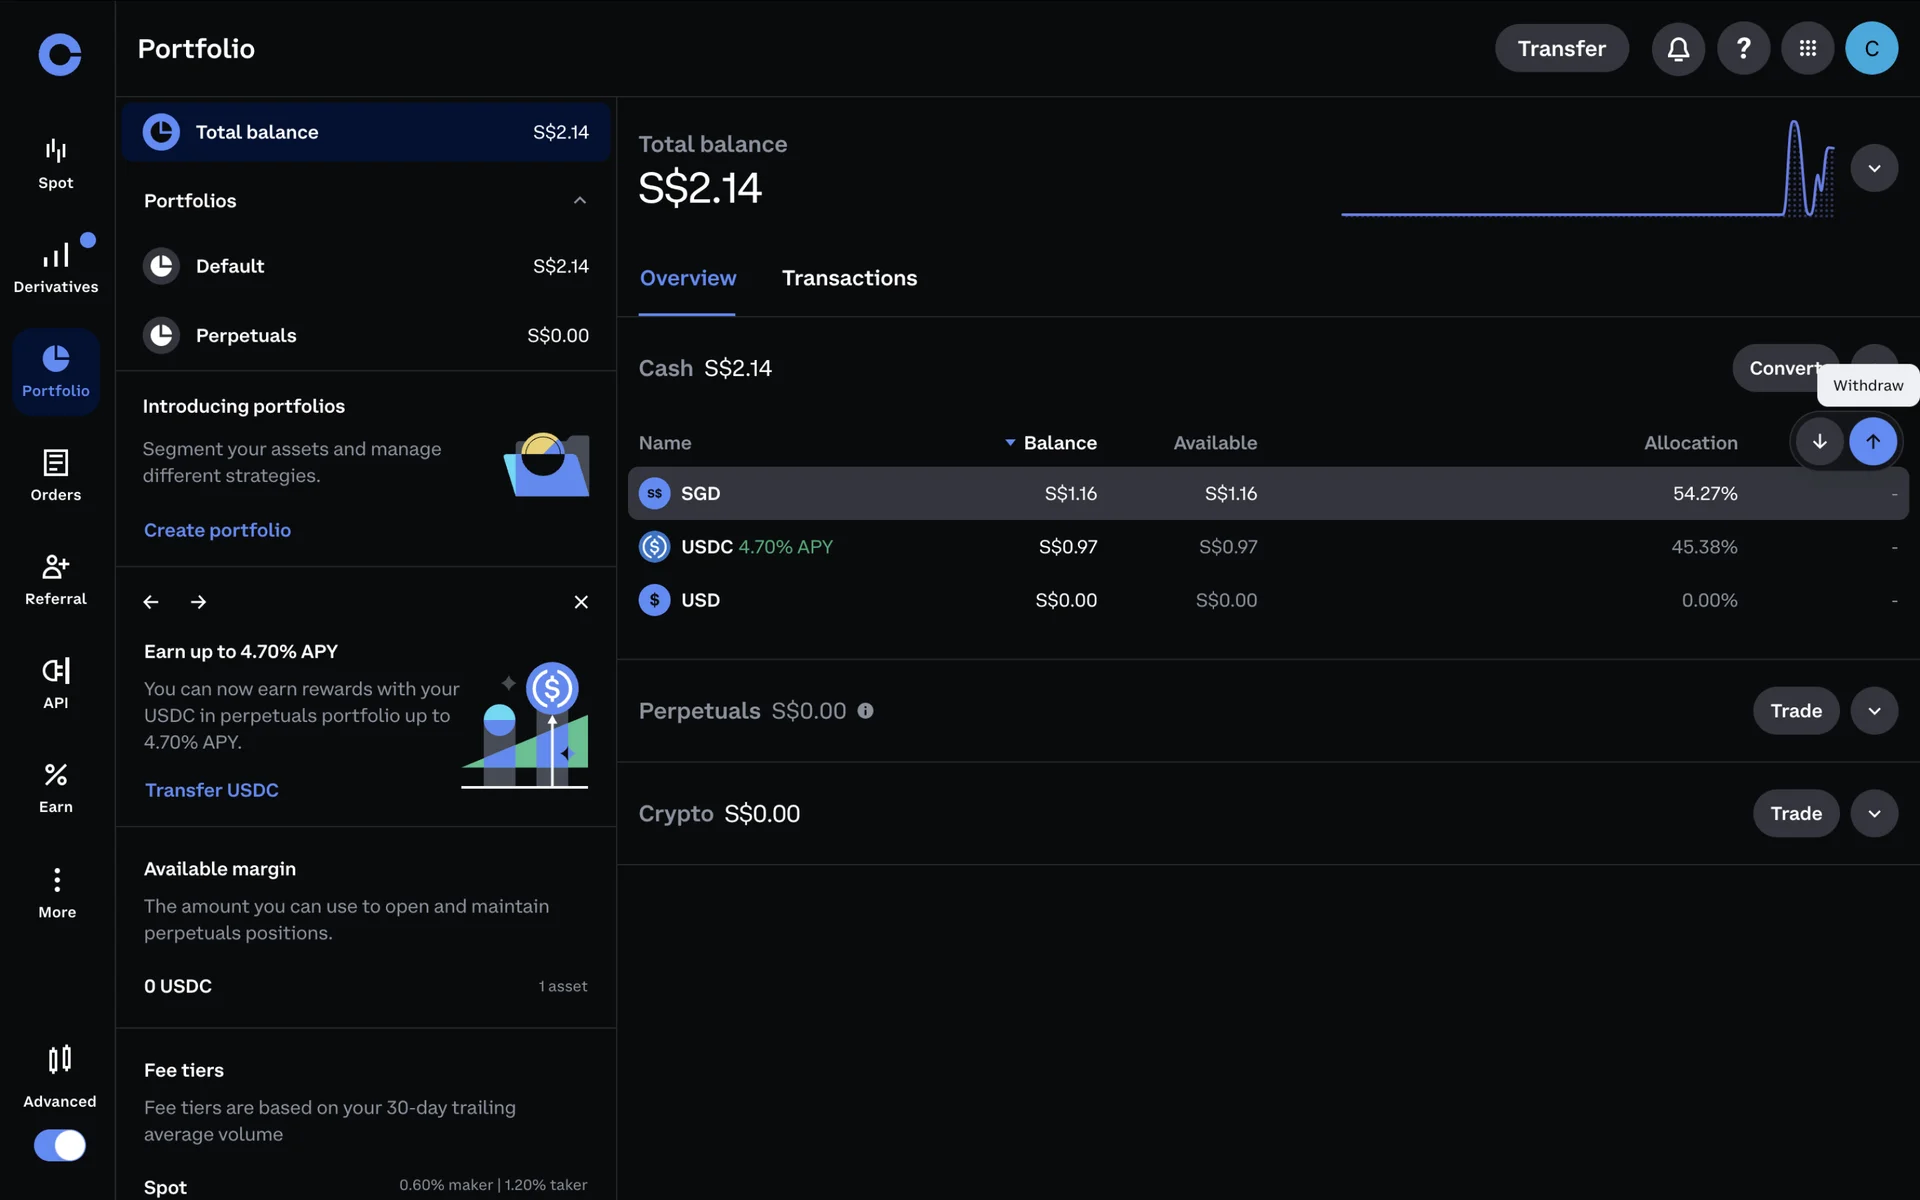
Task: Open the apps grid menu icon
Action: click(x=1807, y=49)
